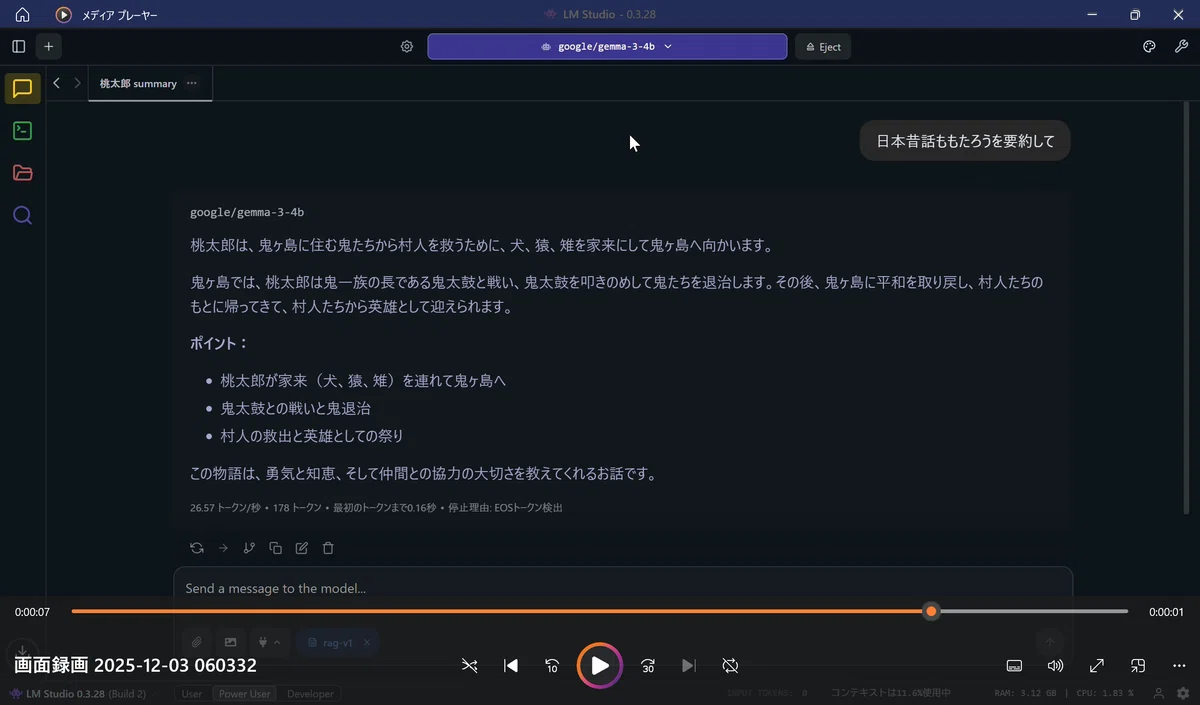
Task: Click the unplayed gray part of seek bar
Action: coord(1034,611)
